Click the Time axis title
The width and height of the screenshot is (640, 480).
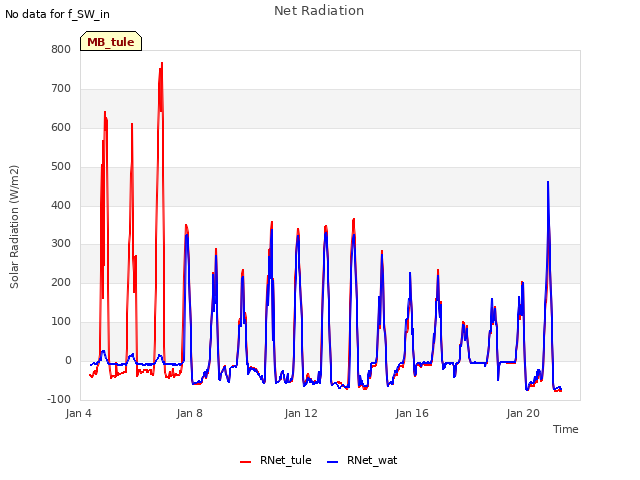click(x=565, y=429)
